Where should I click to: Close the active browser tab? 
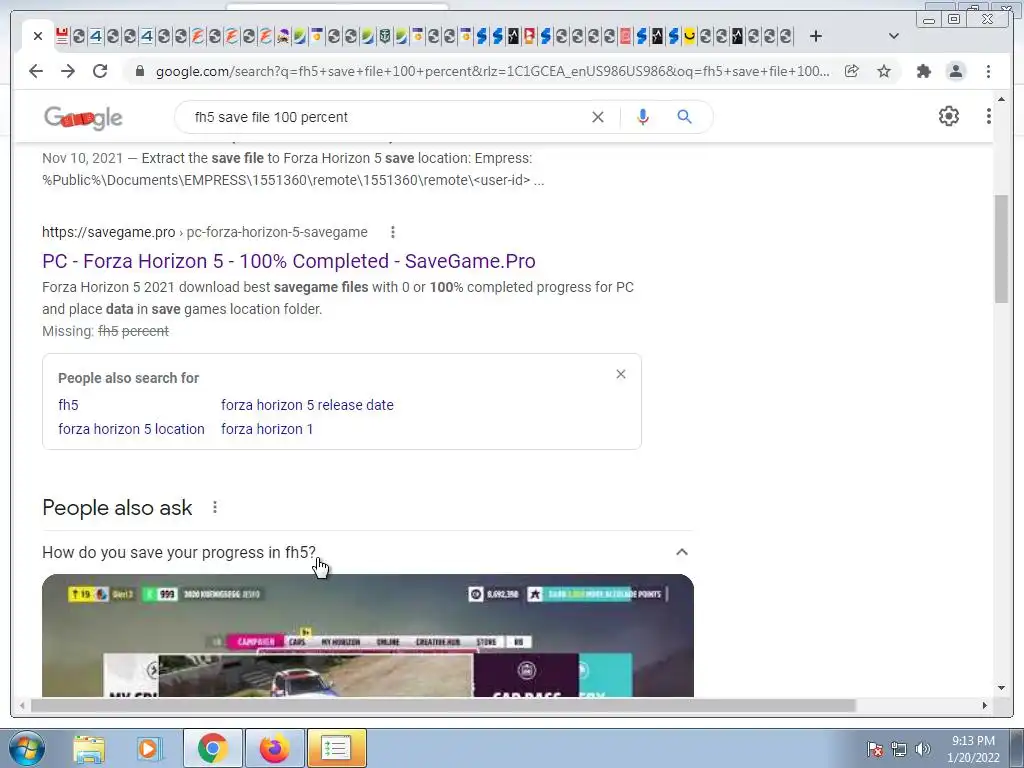(x=38, y=36)
